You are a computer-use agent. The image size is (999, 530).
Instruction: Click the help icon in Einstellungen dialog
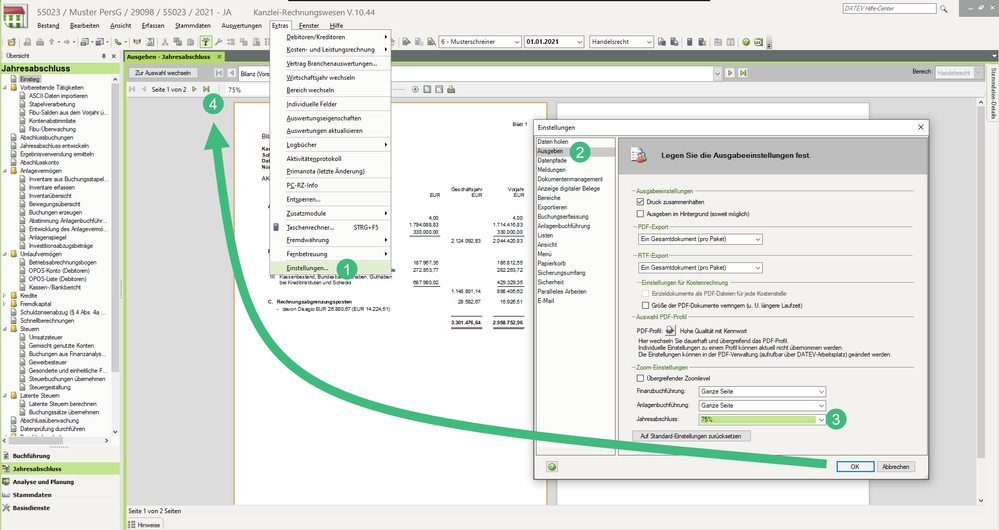pos(552,467)
